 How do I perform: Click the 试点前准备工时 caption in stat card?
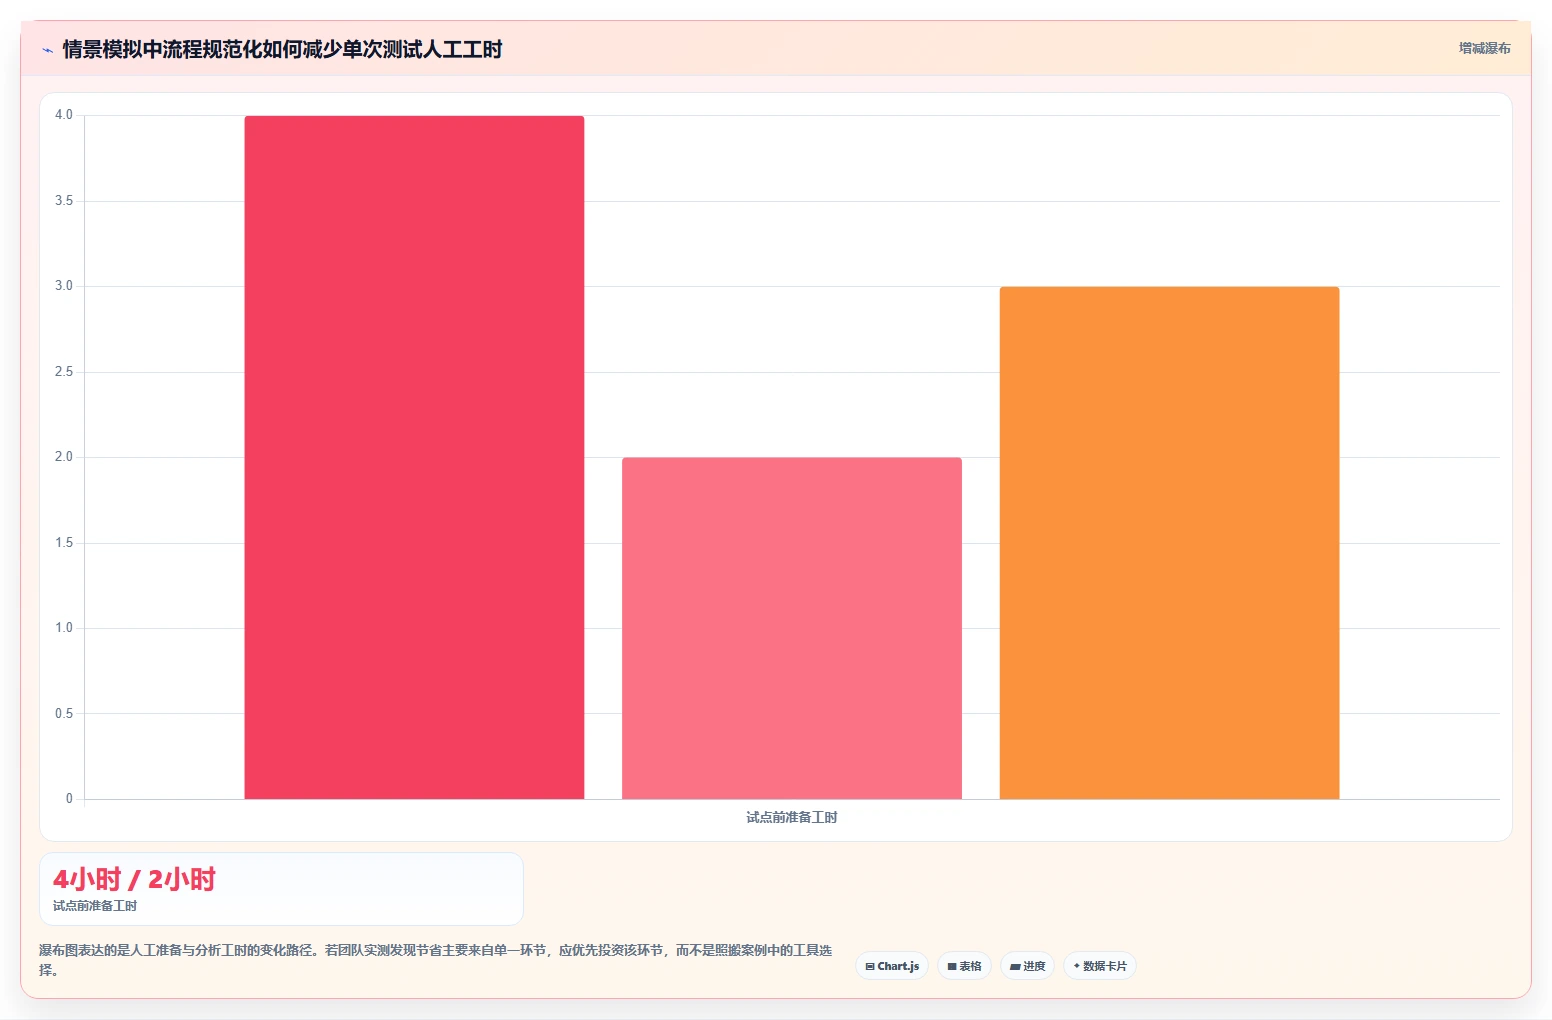coord(95,906)
